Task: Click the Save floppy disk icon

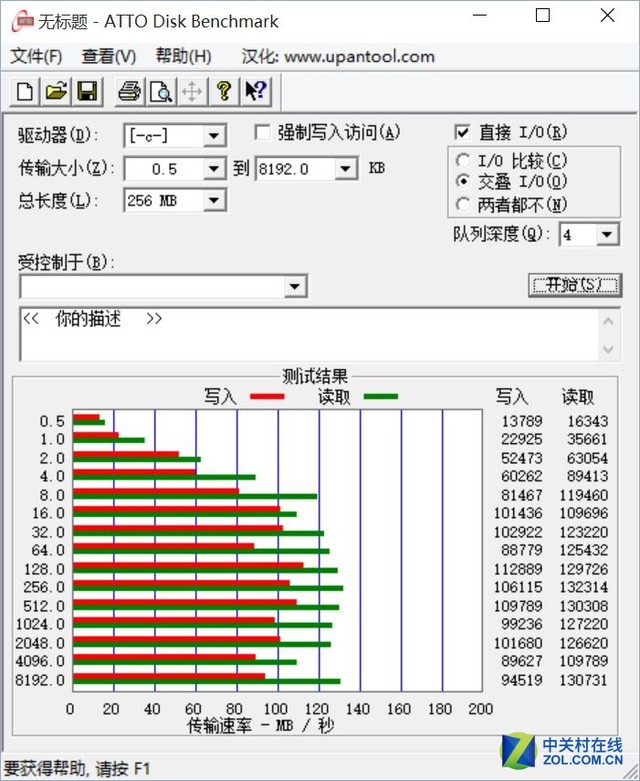Action: click(x=87, y=92)
